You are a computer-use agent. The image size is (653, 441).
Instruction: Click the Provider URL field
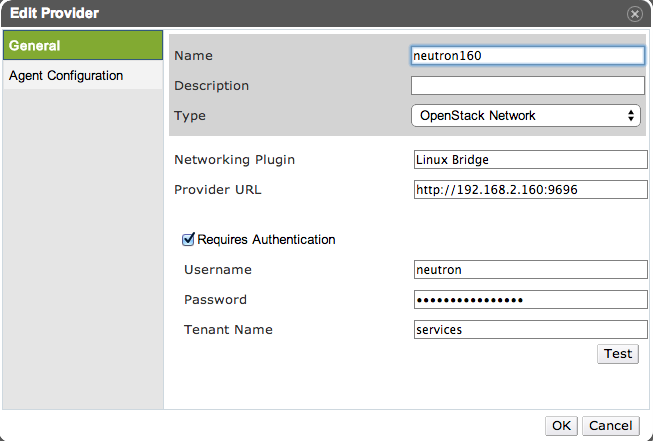tap(531, 189)
